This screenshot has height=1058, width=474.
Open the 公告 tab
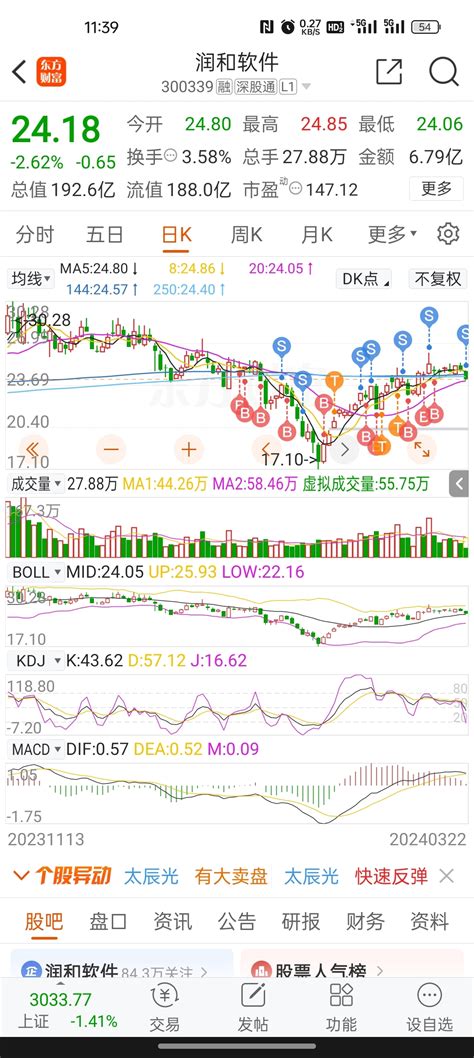237,921
